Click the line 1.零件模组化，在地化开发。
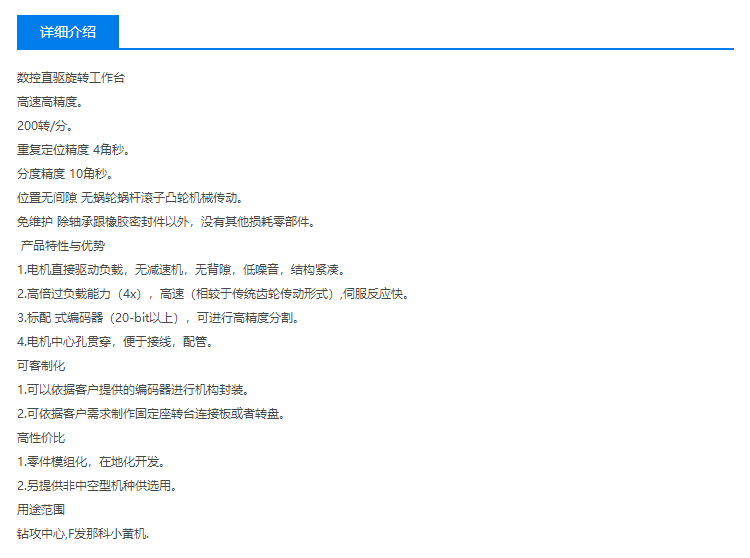Viewport: 750px width, 558px height. coord(91,462)
